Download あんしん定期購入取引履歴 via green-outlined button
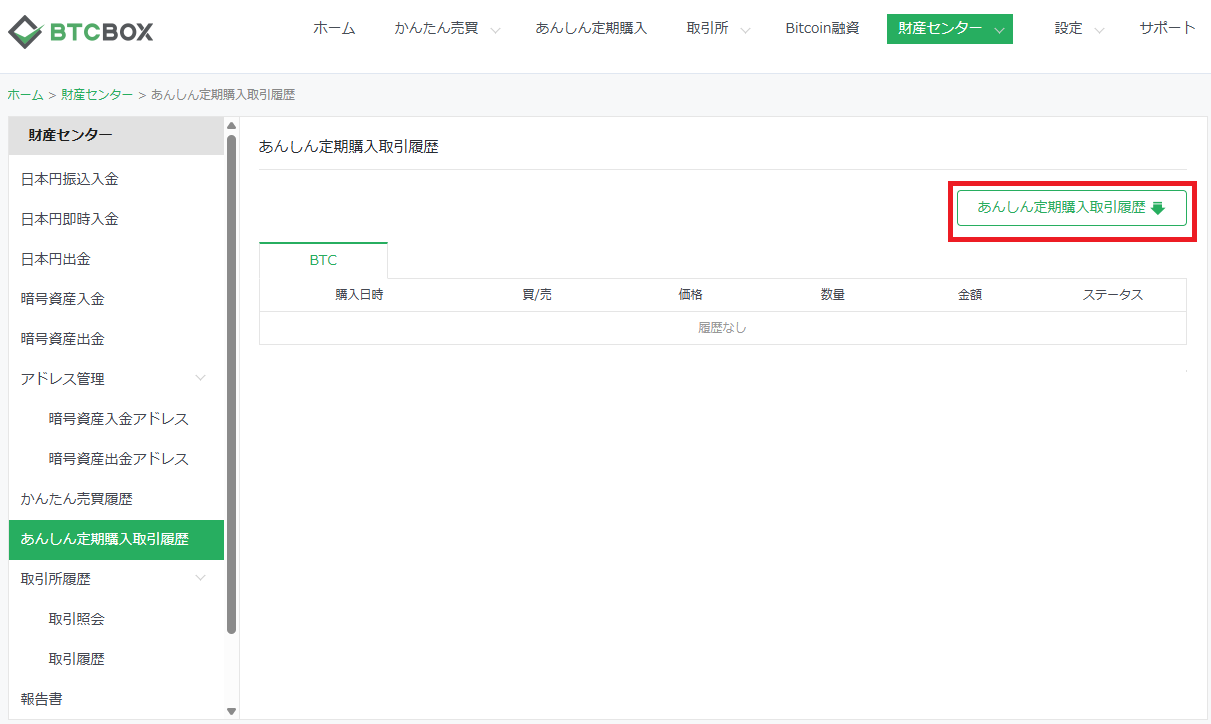This screenshot has height=724, width=1211. 1072,208
